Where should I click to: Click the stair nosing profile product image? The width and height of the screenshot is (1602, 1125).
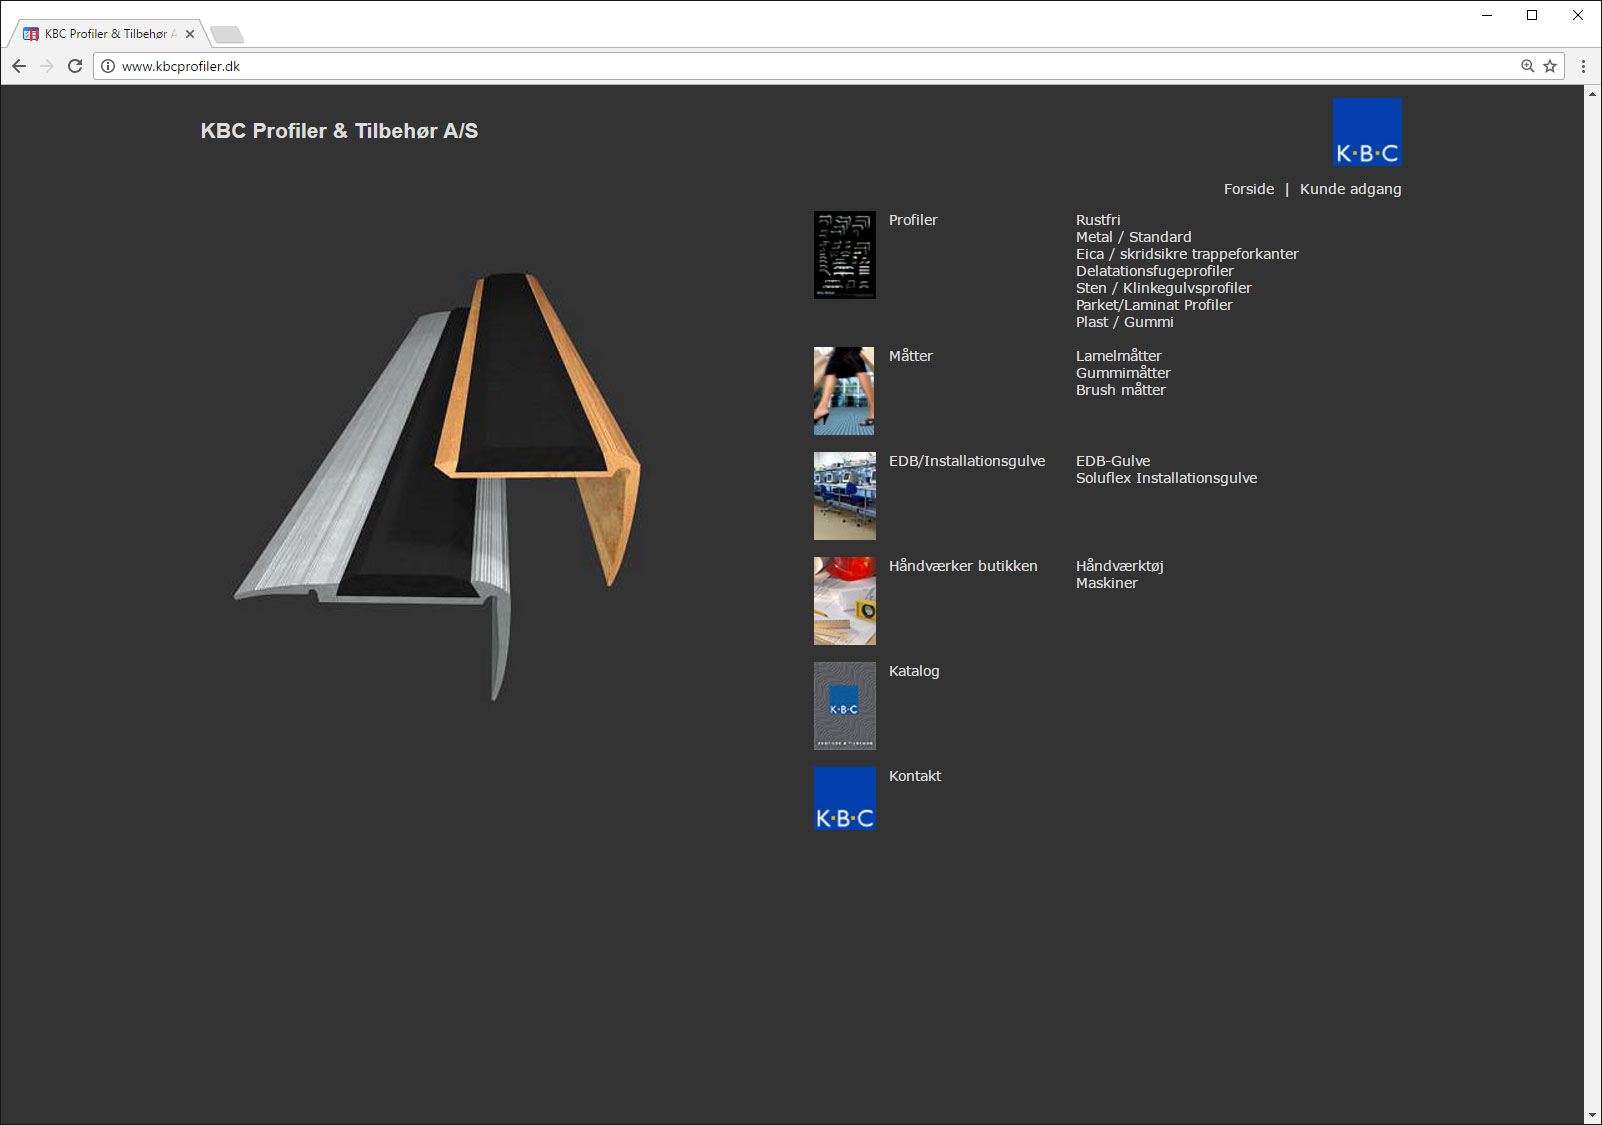click(x=437, y=487)
